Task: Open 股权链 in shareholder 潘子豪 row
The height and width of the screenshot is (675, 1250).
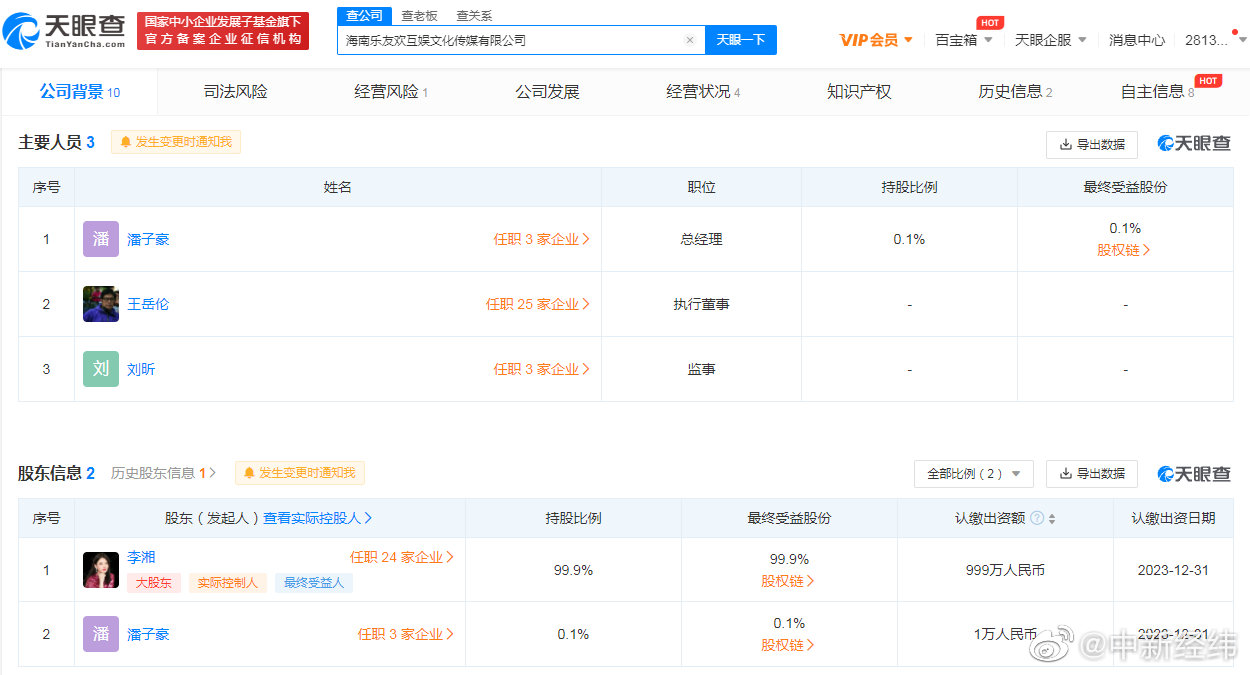Action: [788, 645]
